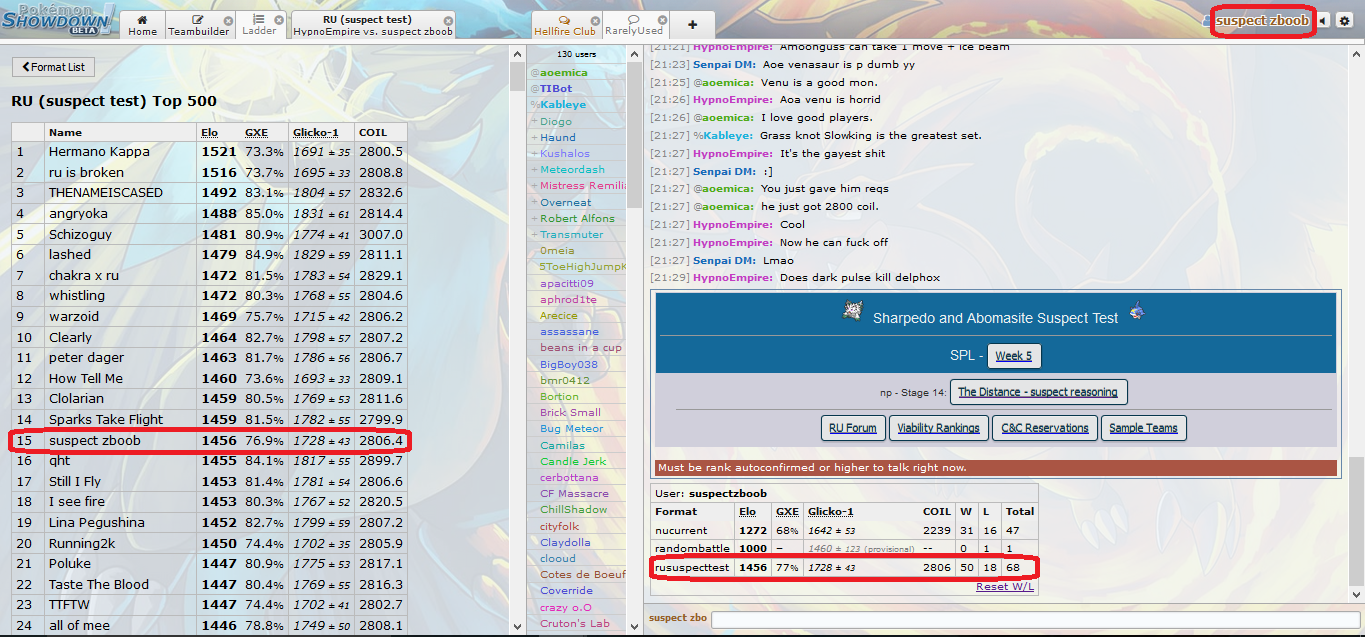Open a new room with plus icon
Viewport: 1365px width, 637px height.
(693, 25)
